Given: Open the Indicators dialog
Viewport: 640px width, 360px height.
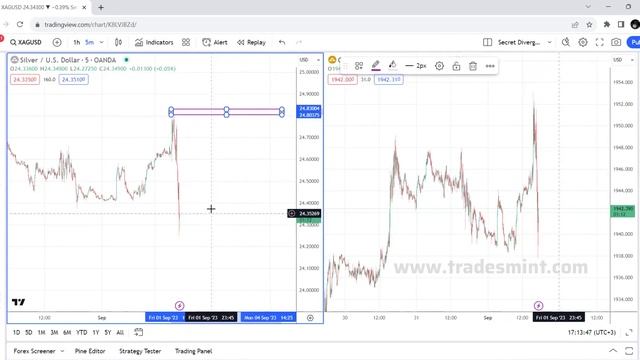Looking at the screenshot, I should pos(154,42).
